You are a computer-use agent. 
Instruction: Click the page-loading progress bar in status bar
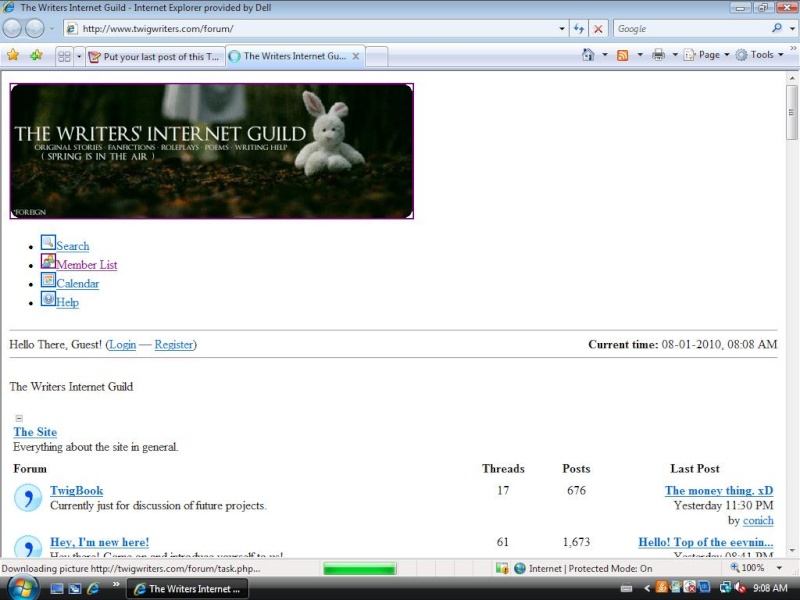360,568
